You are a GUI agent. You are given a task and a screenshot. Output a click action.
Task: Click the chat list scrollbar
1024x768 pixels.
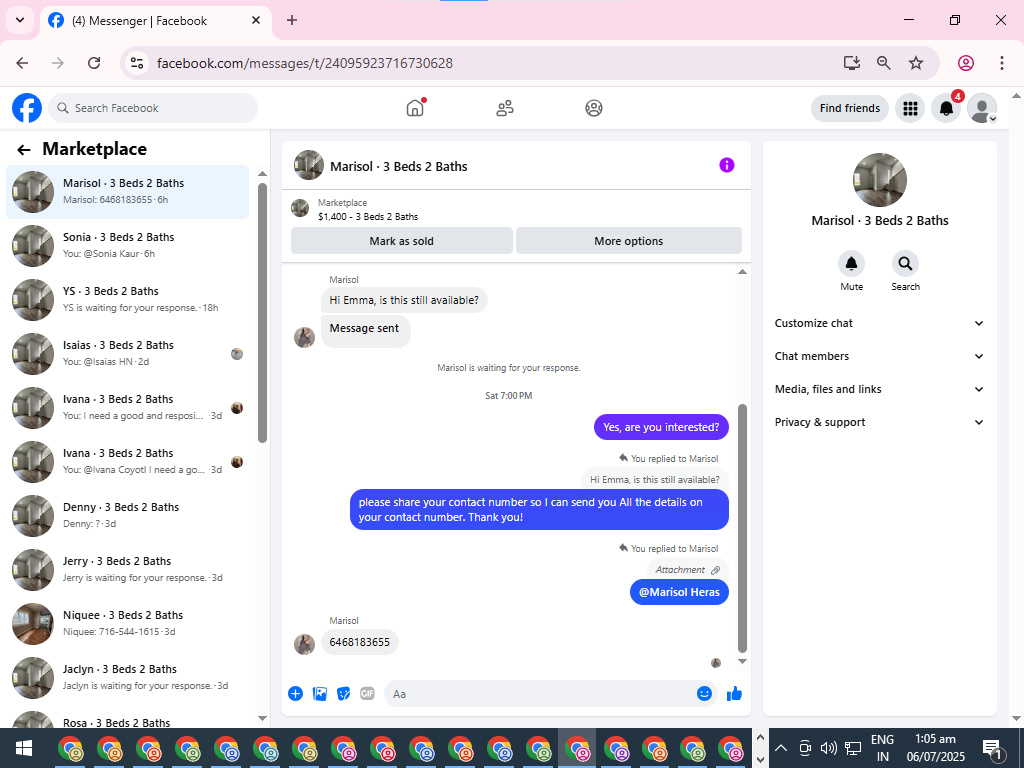[x=262, y=313]
